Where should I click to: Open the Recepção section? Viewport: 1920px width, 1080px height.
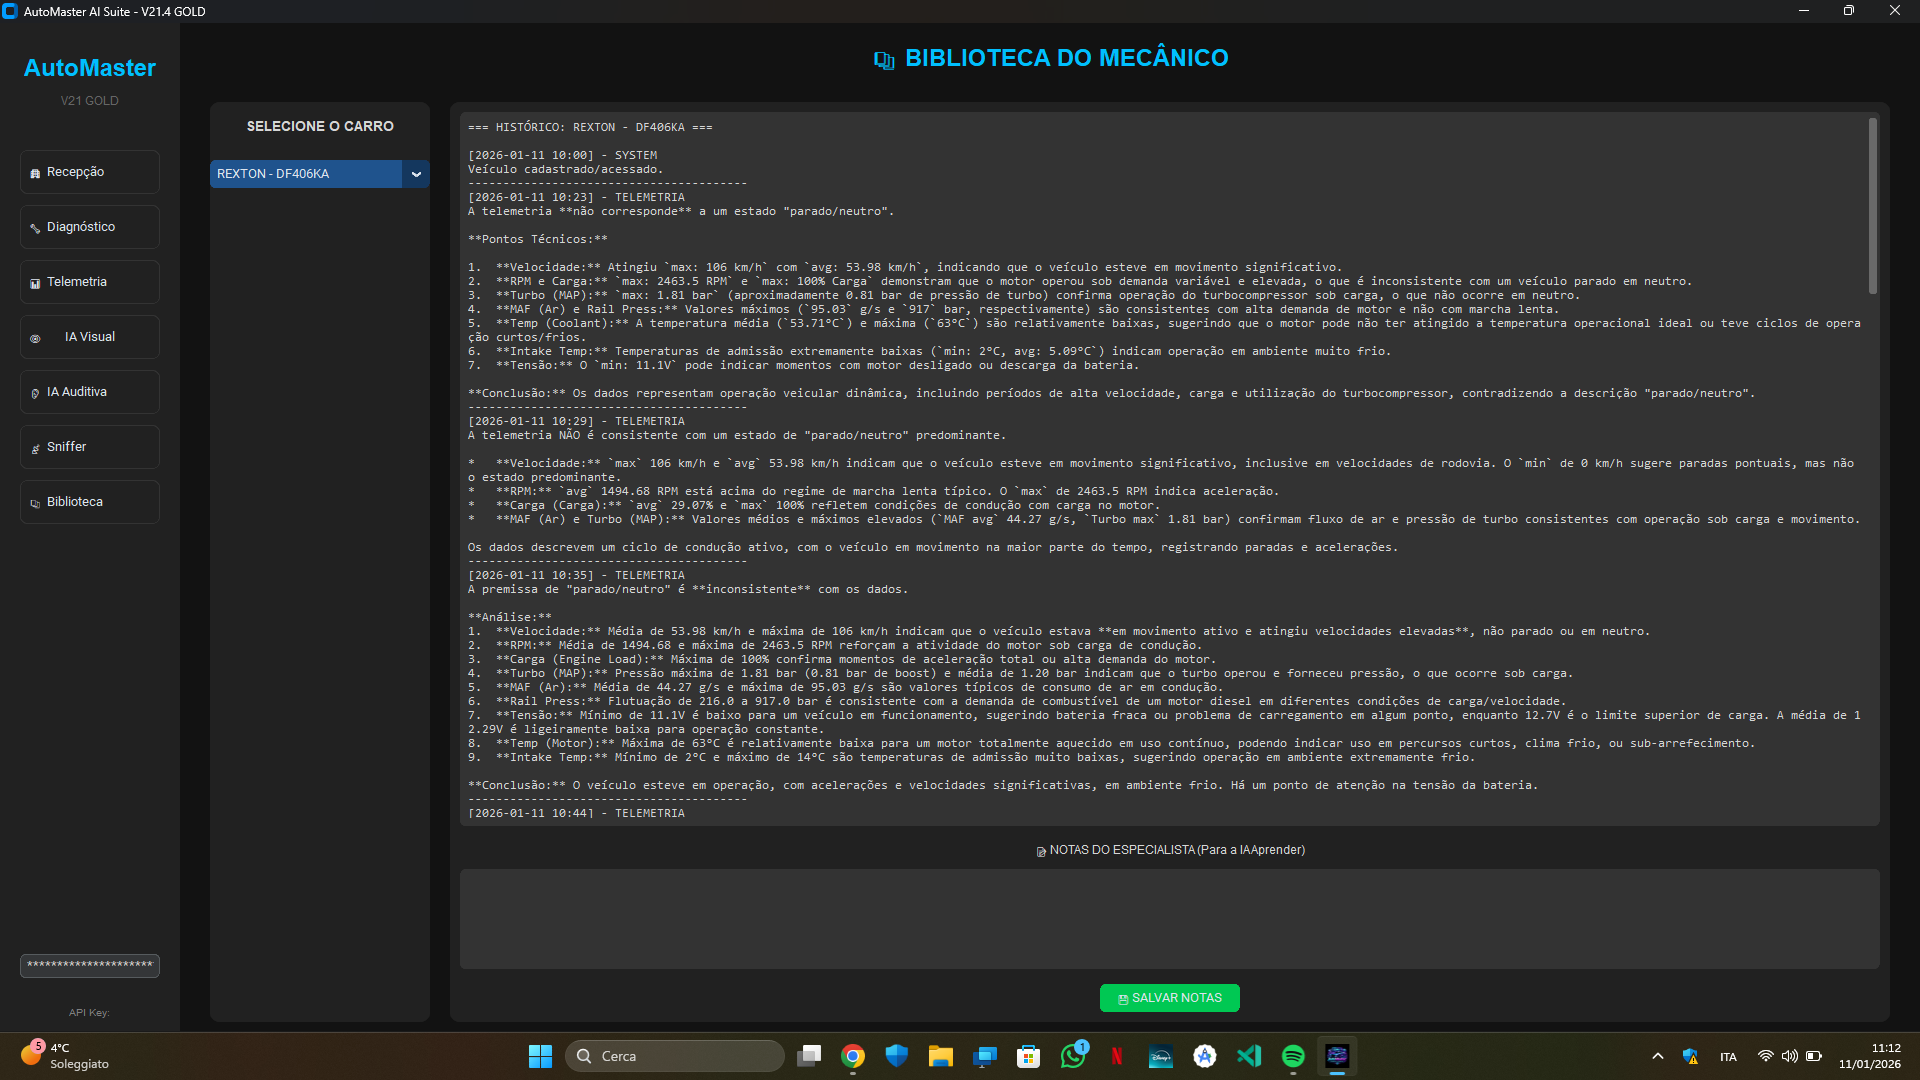(89, 172)
